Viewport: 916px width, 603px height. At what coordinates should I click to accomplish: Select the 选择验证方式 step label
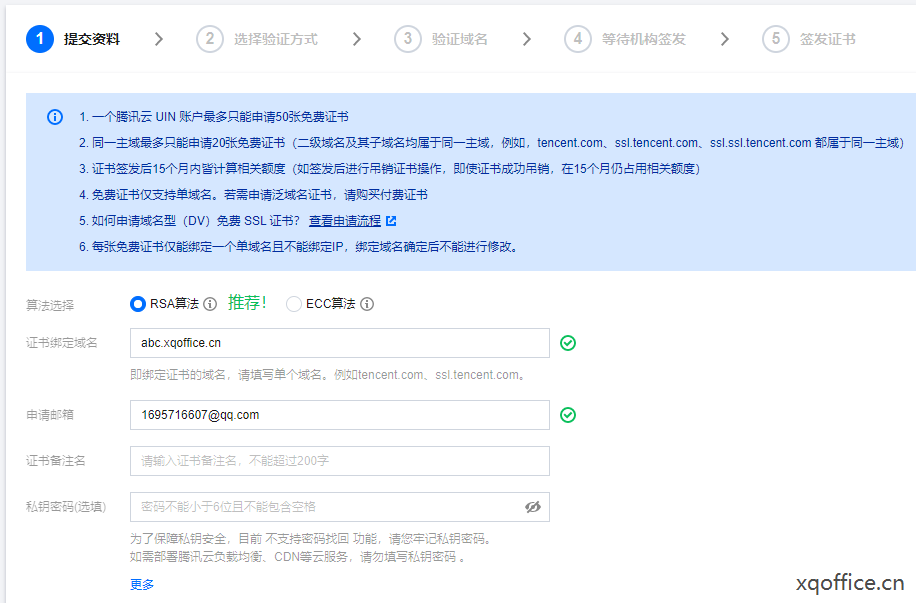coord(276,39)
